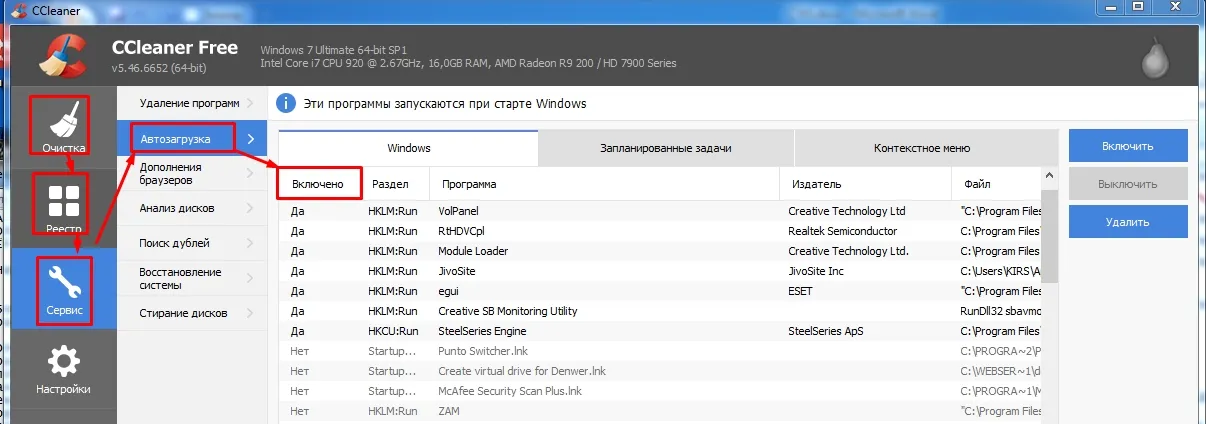Image resolution: width=1206 pixels, height=424 pixels.
Task: Open Поиск дублей menu item
Action: pos(192,243)
